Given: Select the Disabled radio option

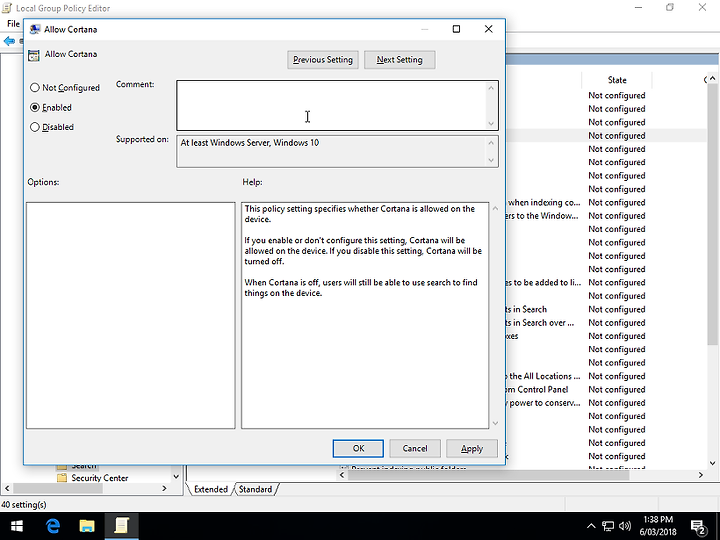Looking at the screenshot, I should click(52, 127).
